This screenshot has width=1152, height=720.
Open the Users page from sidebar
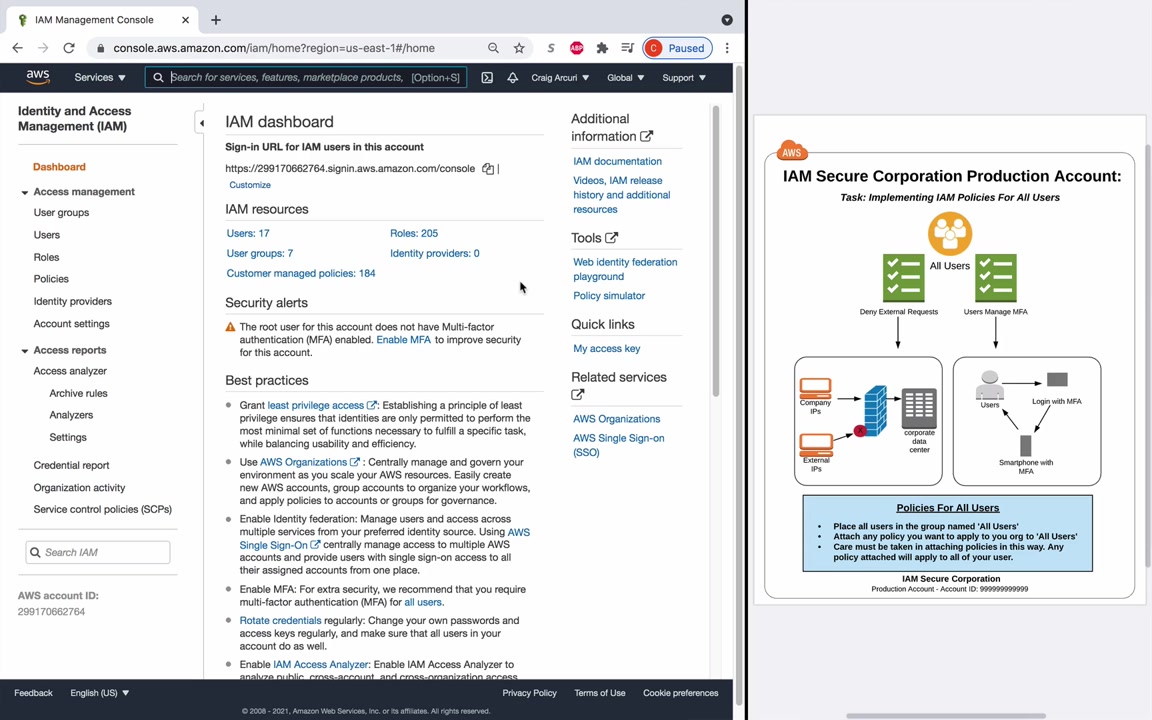[x=46, y=235]
